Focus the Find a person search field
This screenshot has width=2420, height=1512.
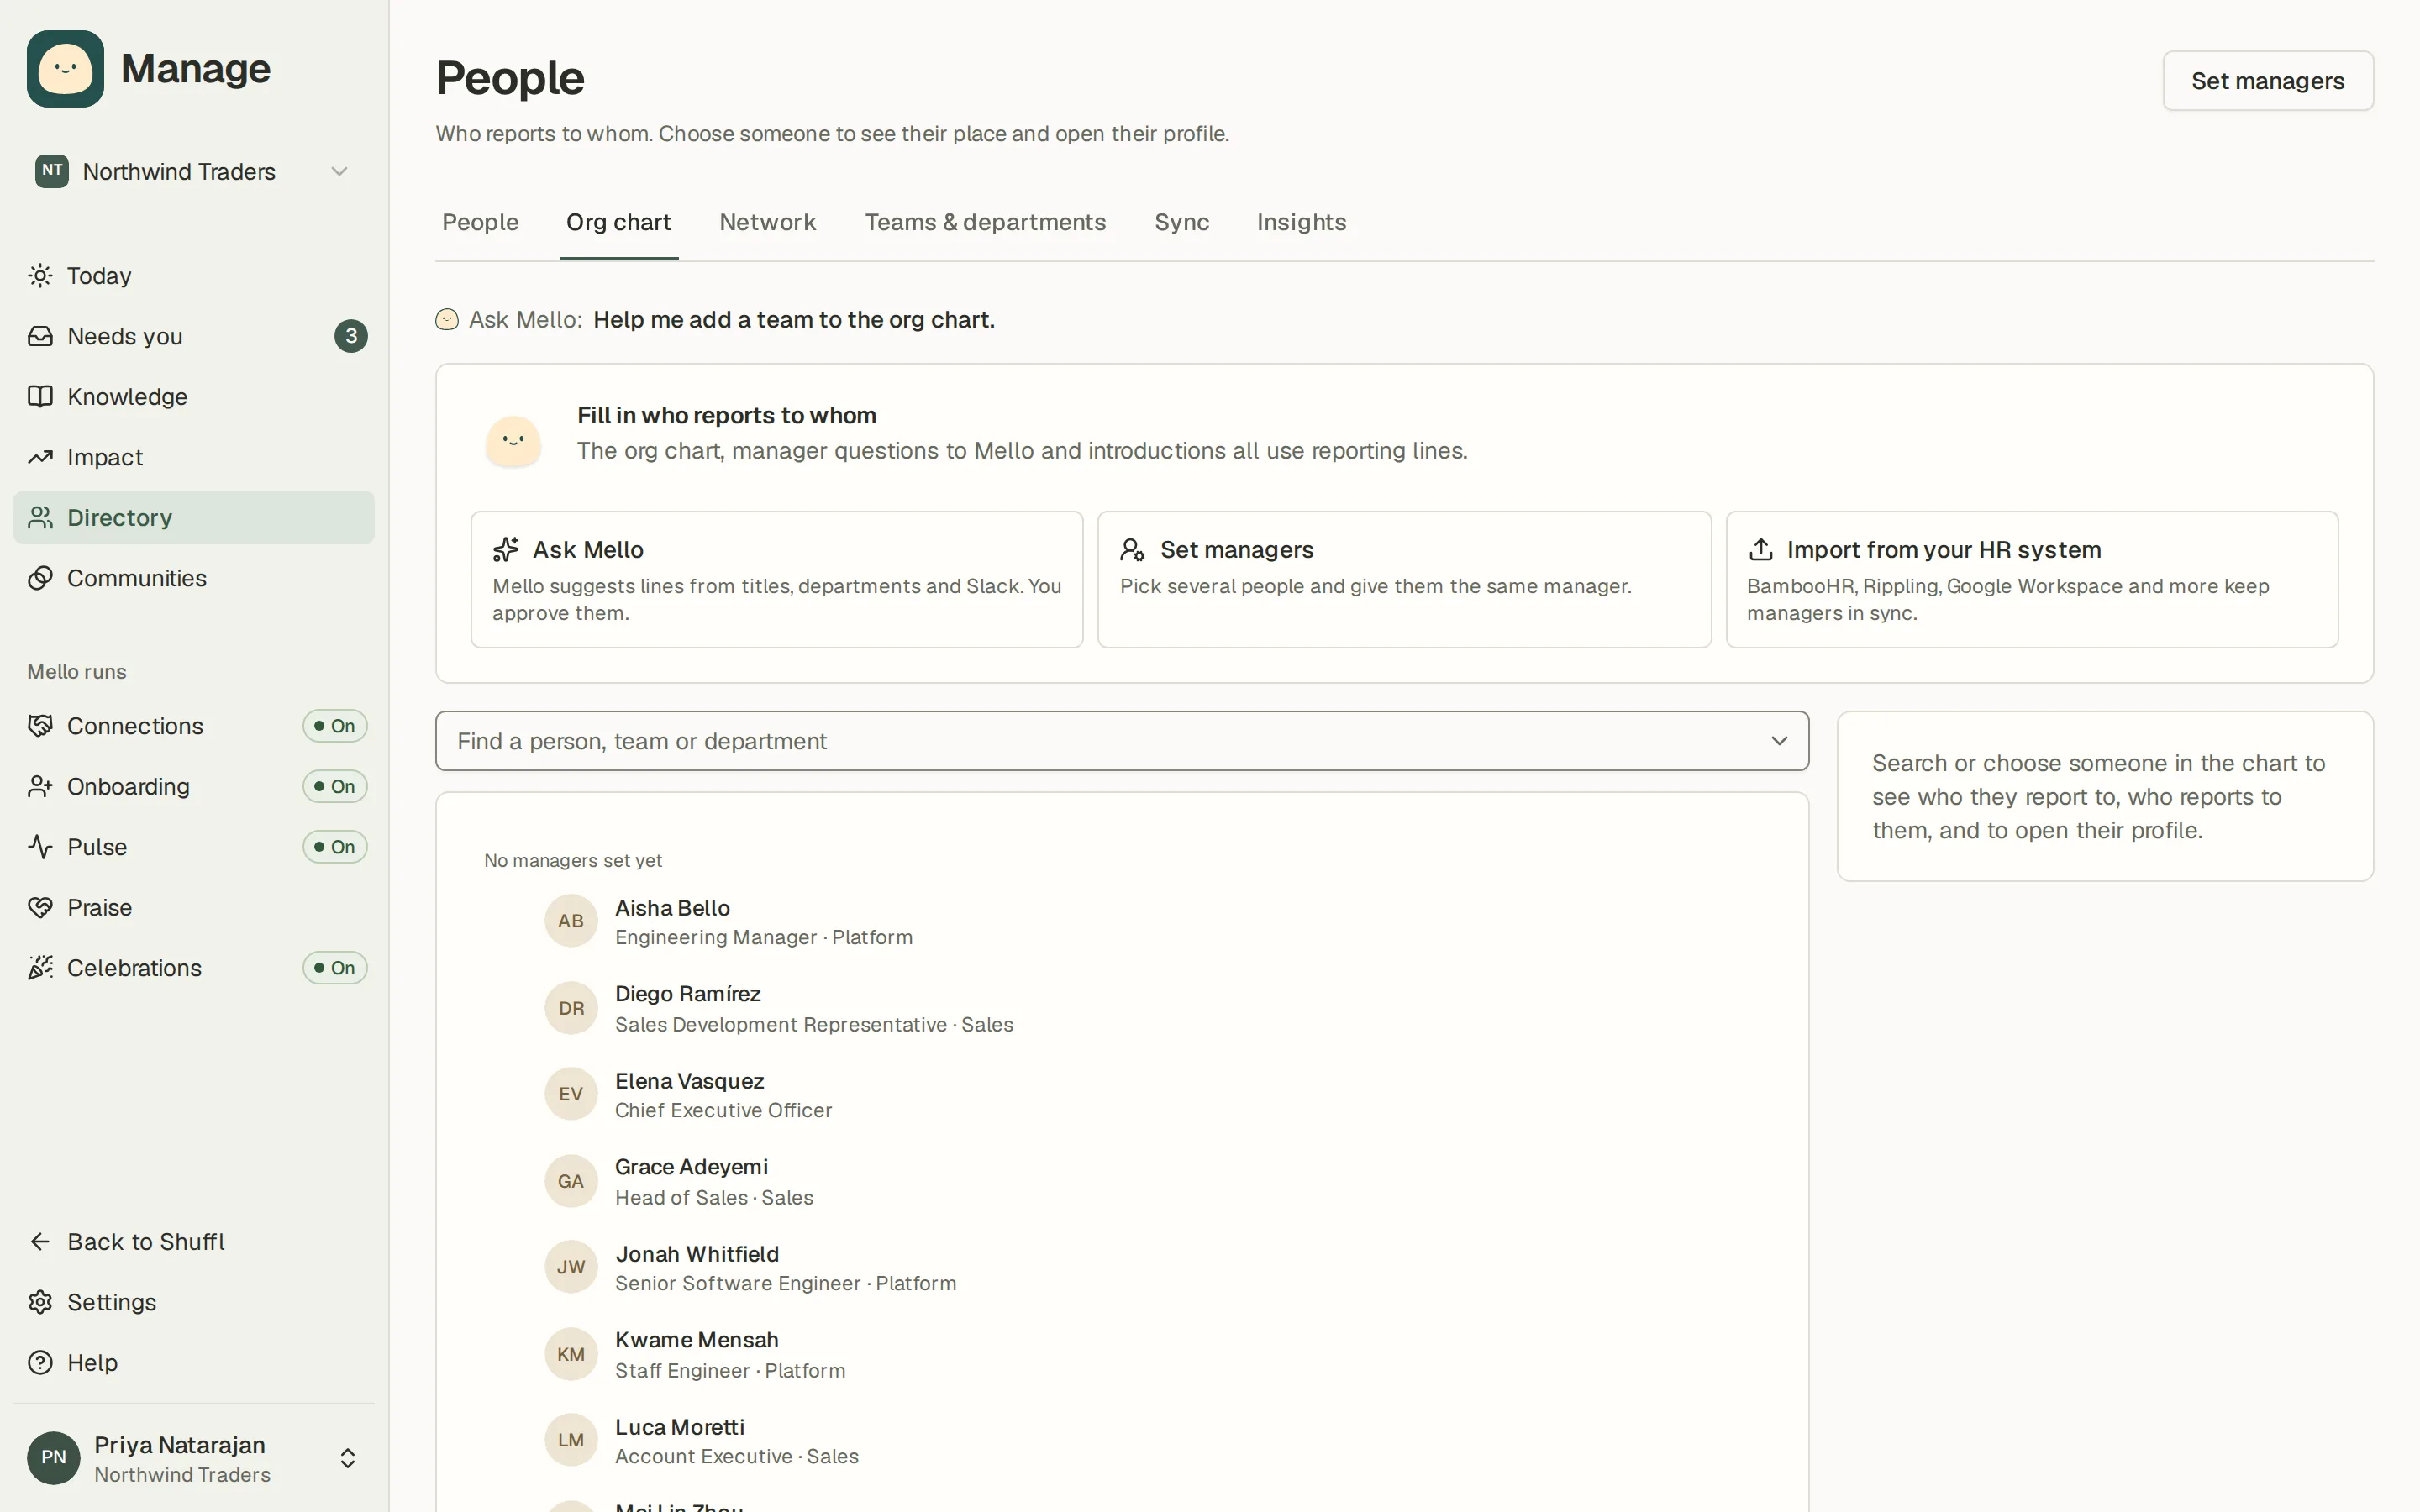click(x=1122, y=741)
